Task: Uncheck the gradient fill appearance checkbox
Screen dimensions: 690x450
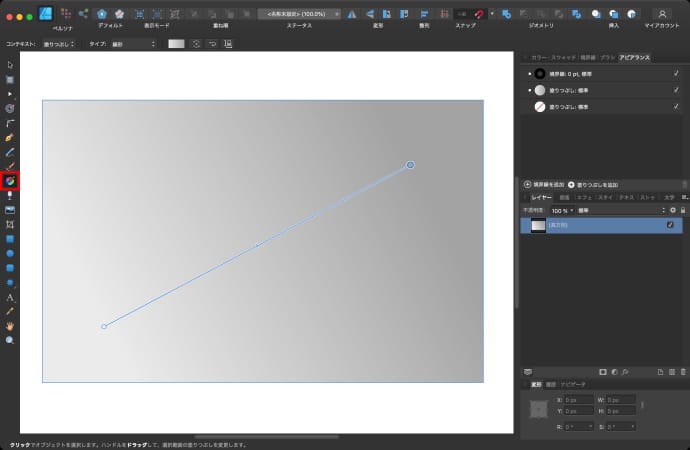Action: 676,89
